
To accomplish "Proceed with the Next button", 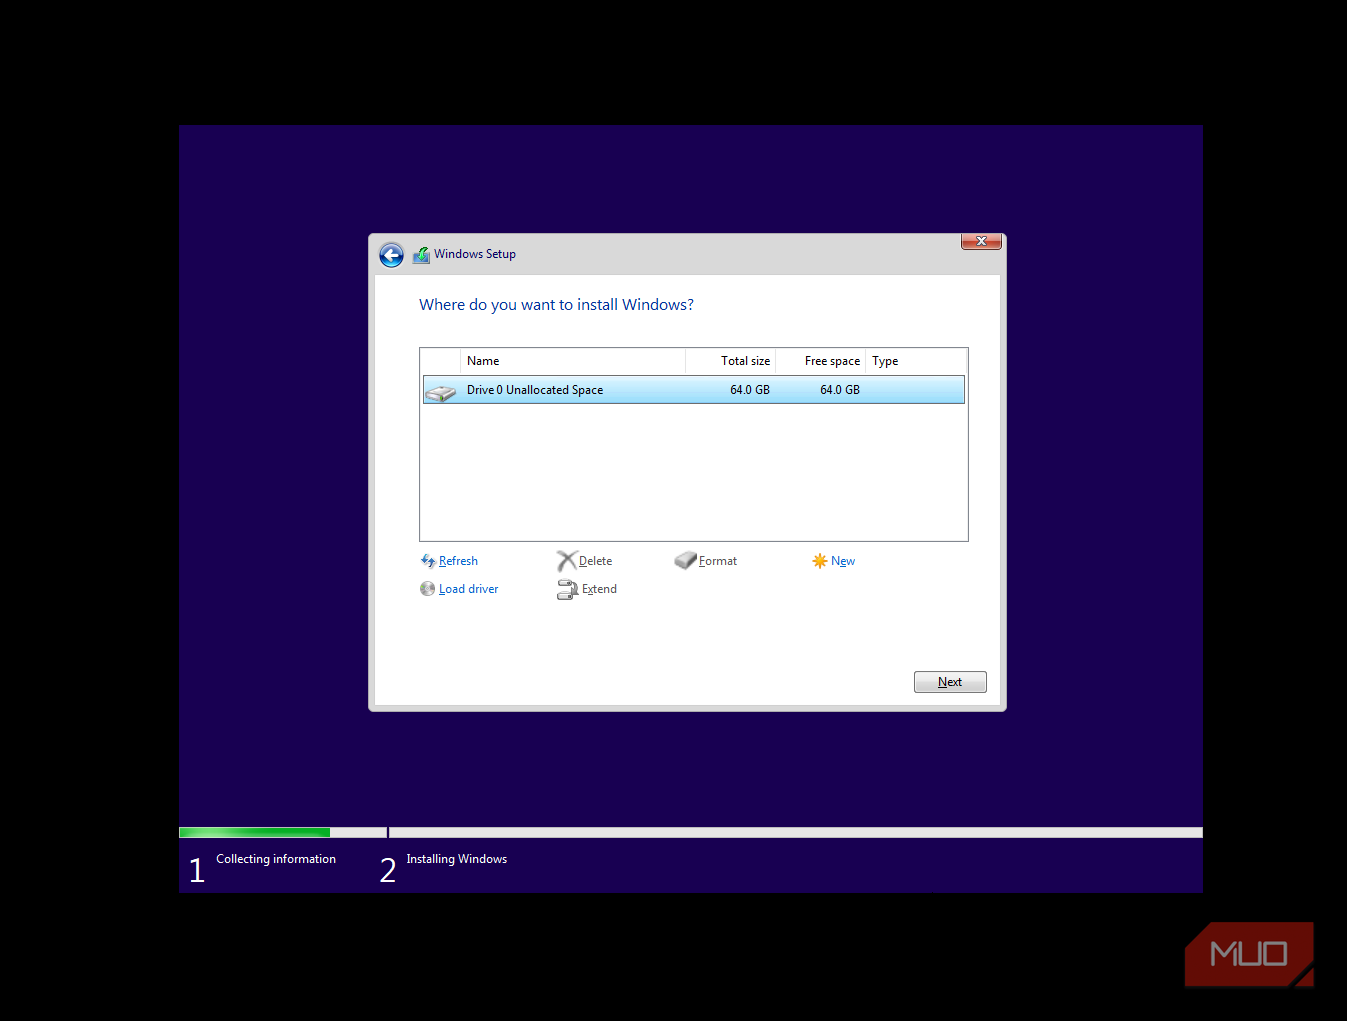I will [950, 682].
